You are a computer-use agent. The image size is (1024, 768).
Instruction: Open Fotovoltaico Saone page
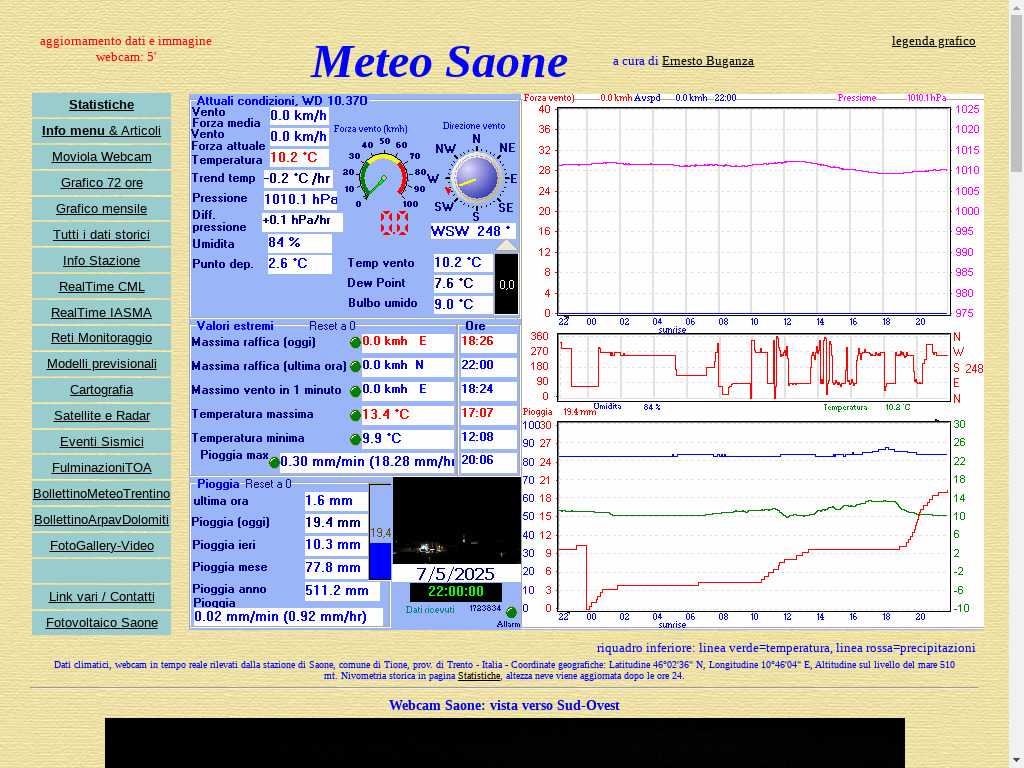click(x=101, y=623)
